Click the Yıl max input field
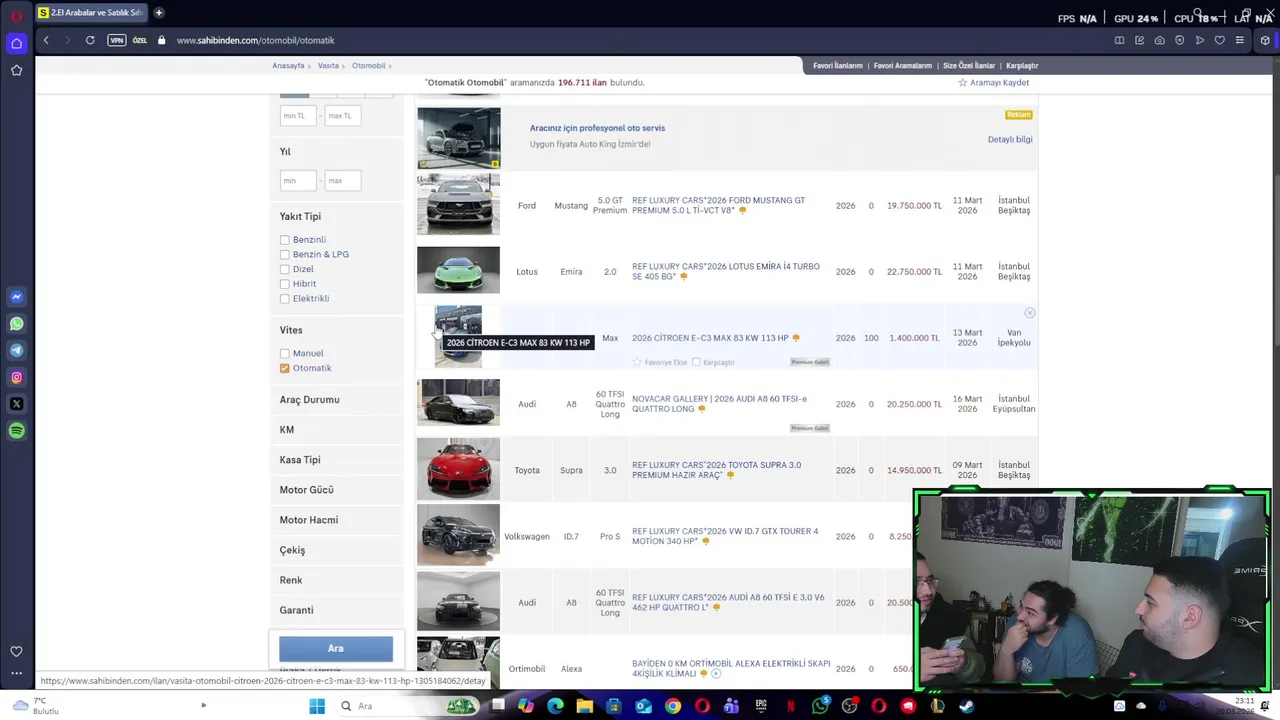The height and width of the screenshot is (720, 1280). point(342,181)
